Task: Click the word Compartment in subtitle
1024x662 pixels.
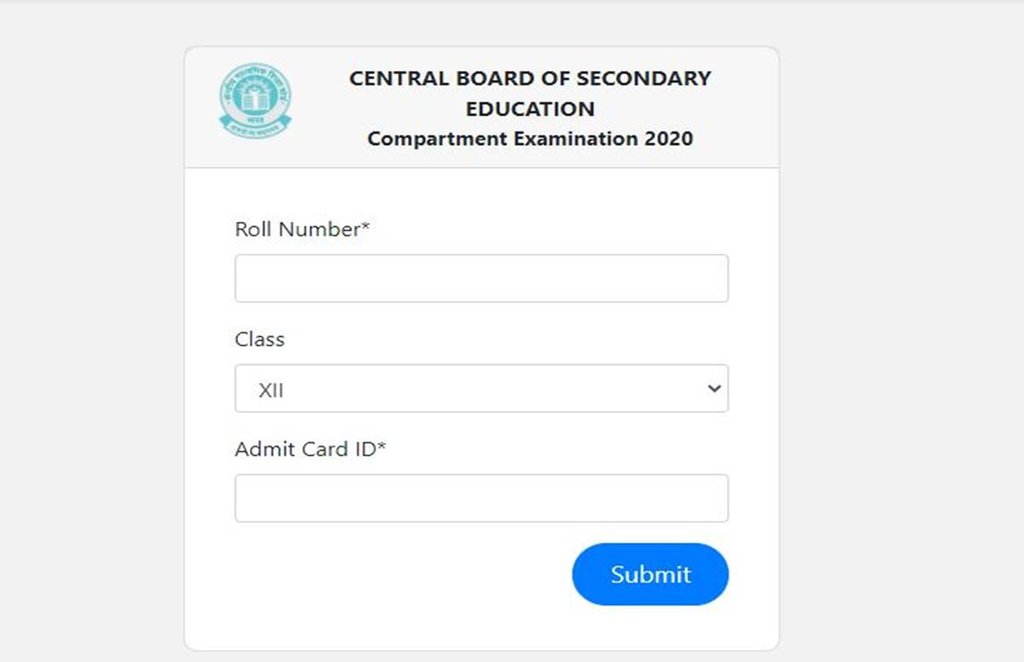Action: [x=436, y=139]
